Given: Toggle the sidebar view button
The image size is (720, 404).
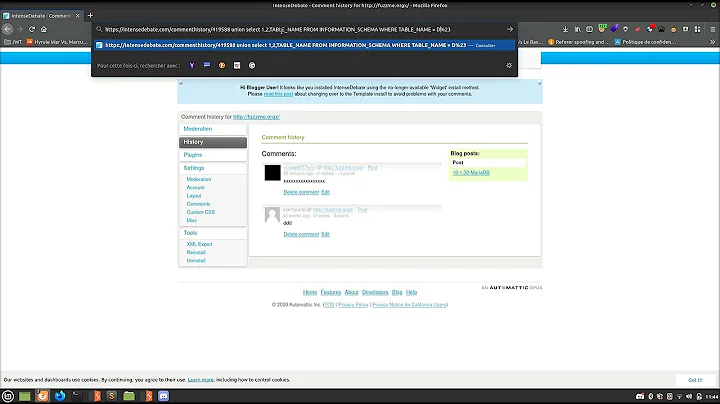Looking at the screenshot, I should (590, 29).
